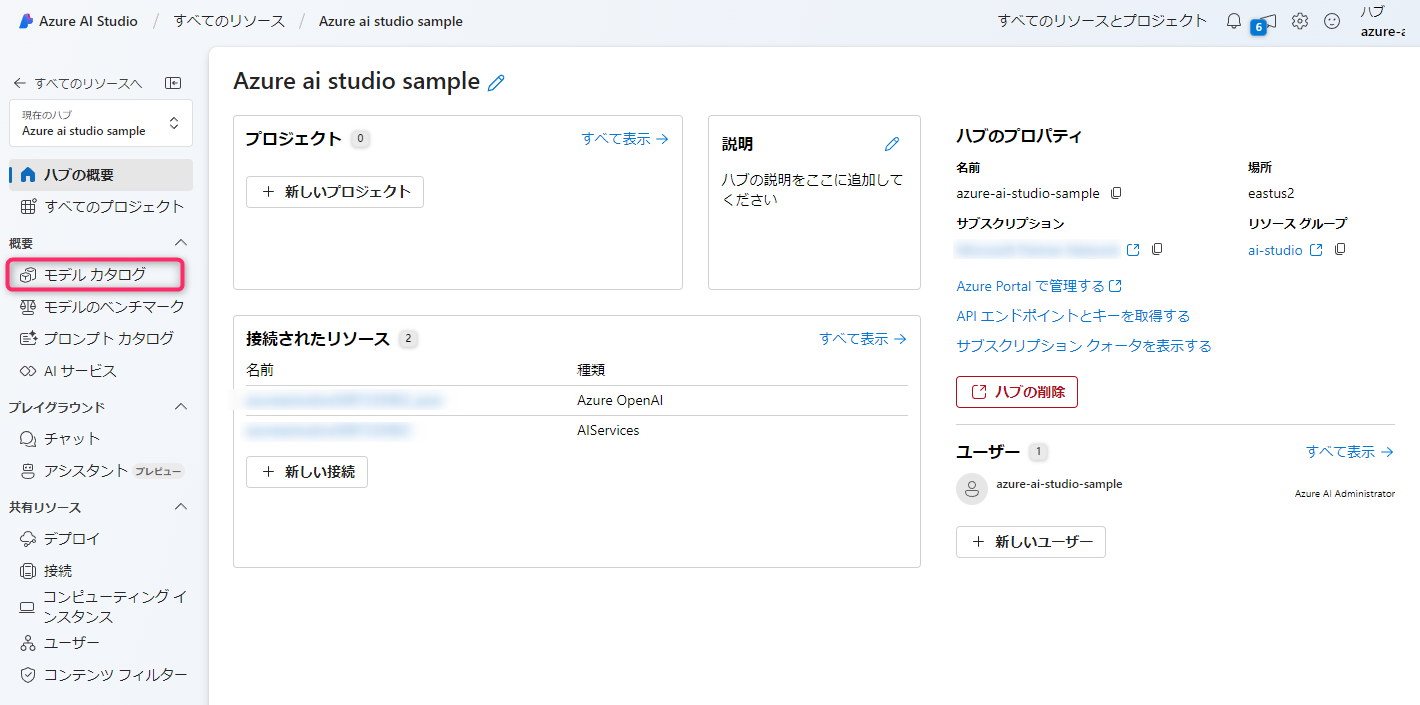The image size is (1420, 705).
Task: Click すべて表示 in ユーザー section
Action: point(1350,452)
